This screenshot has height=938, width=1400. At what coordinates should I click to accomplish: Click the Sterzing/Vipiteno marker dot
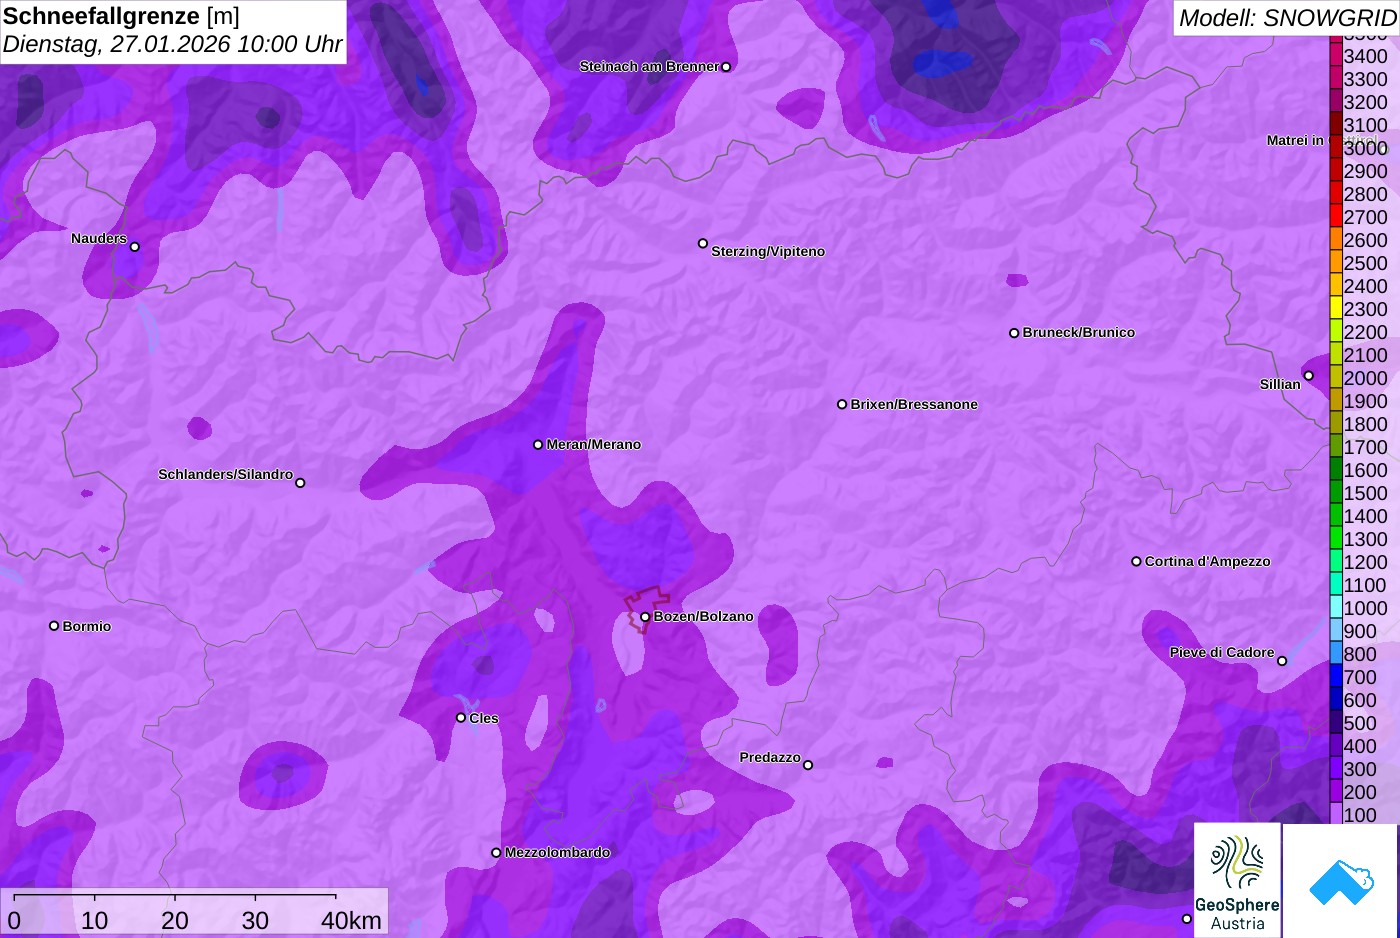[703, 243]
